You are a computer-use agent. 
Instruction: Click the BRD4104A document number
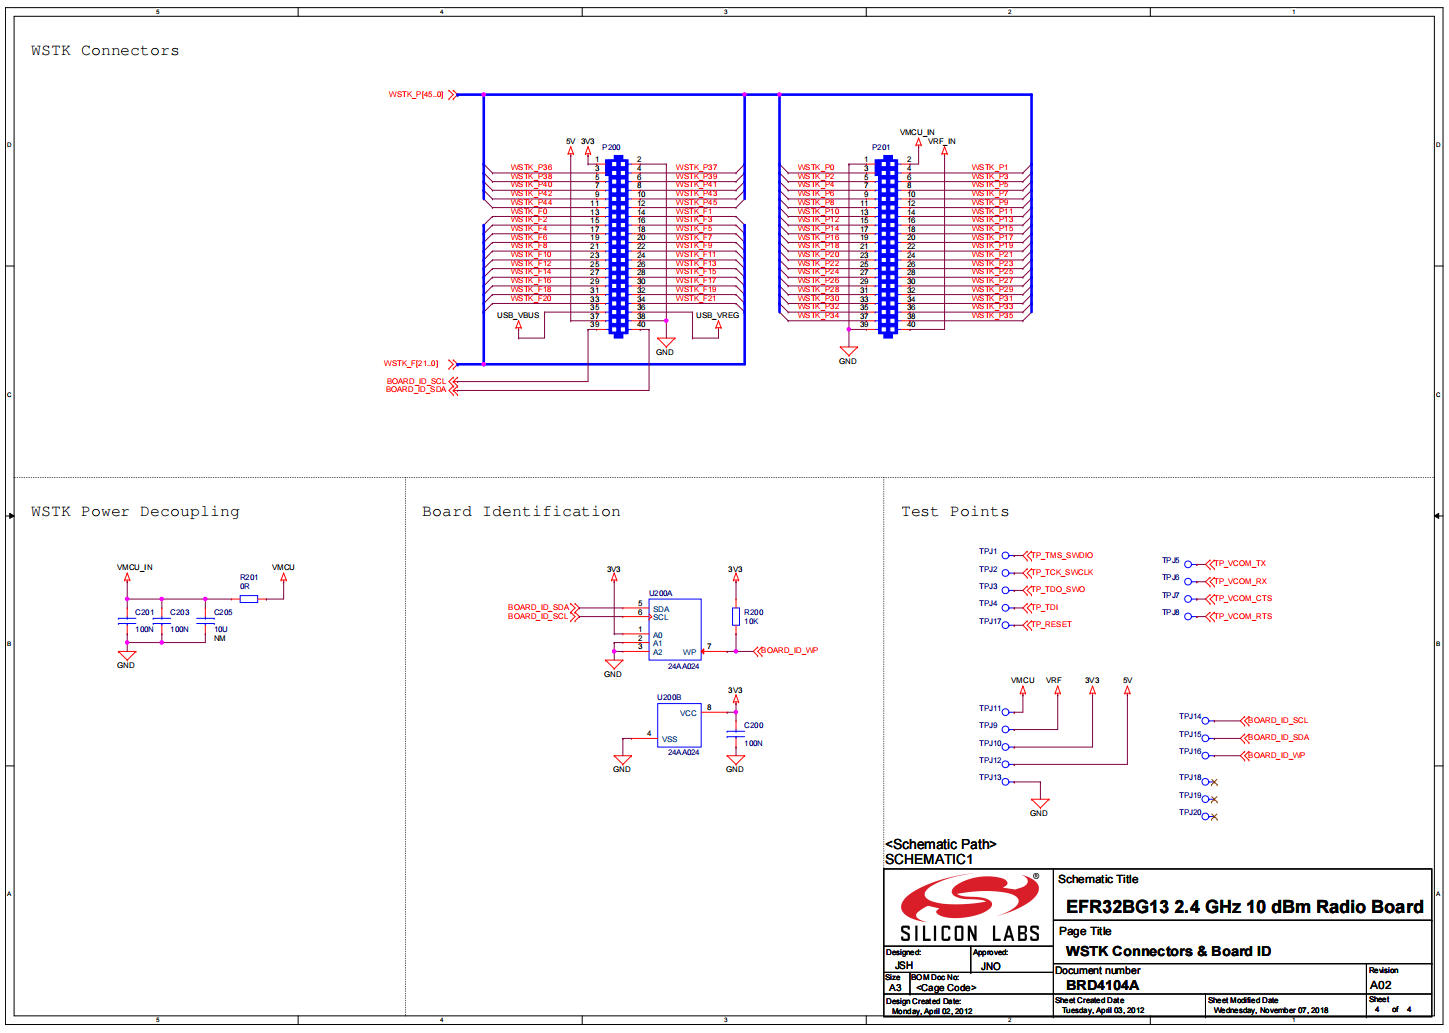pyautogui.click(x=1102, y=985)
